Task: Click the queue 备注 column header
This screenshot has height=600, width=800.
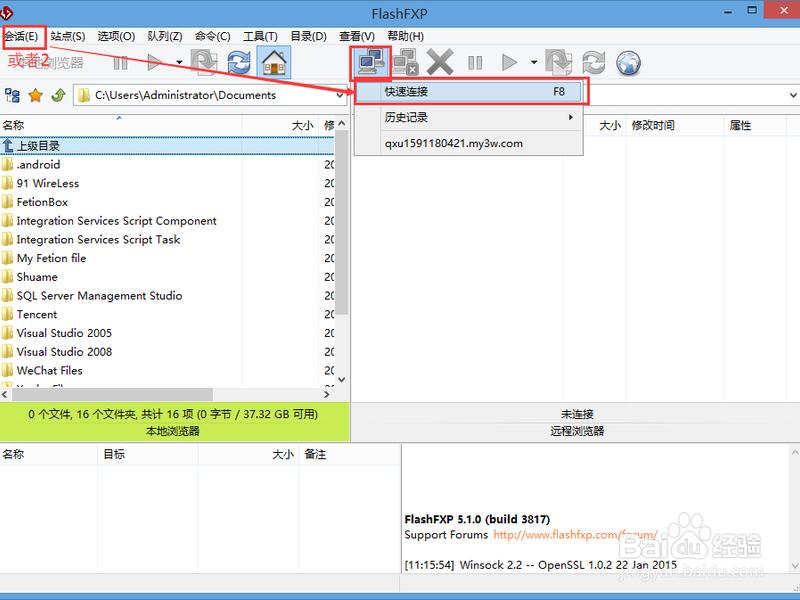Action: 349,454
